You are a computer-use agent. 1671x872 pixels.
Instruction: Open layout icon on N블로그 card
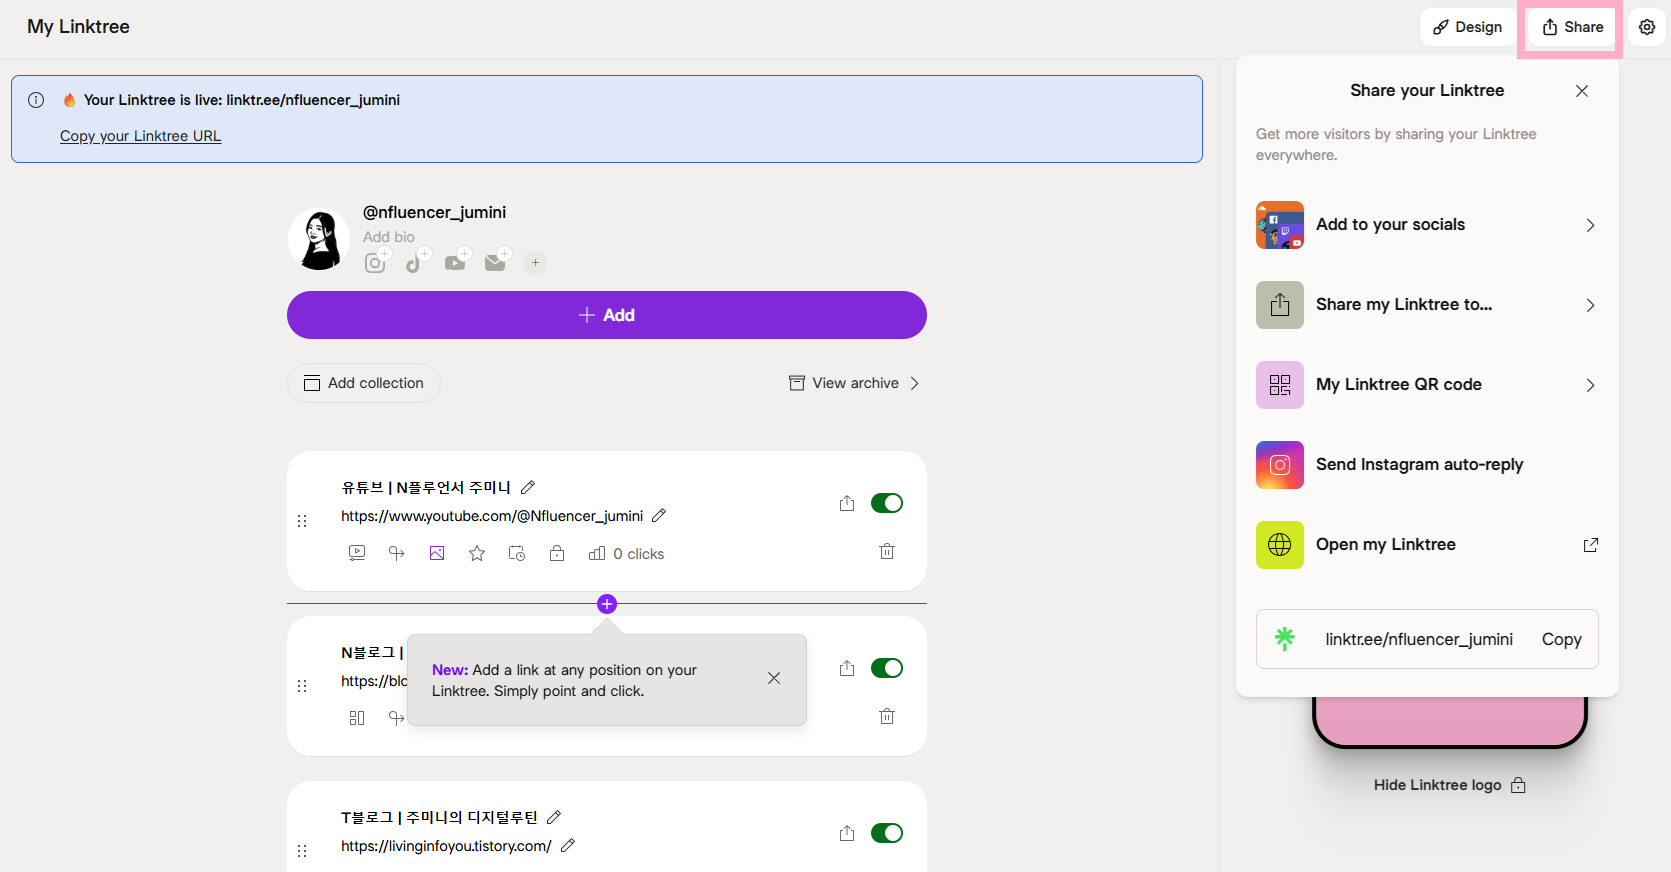[x=357, y=718]
